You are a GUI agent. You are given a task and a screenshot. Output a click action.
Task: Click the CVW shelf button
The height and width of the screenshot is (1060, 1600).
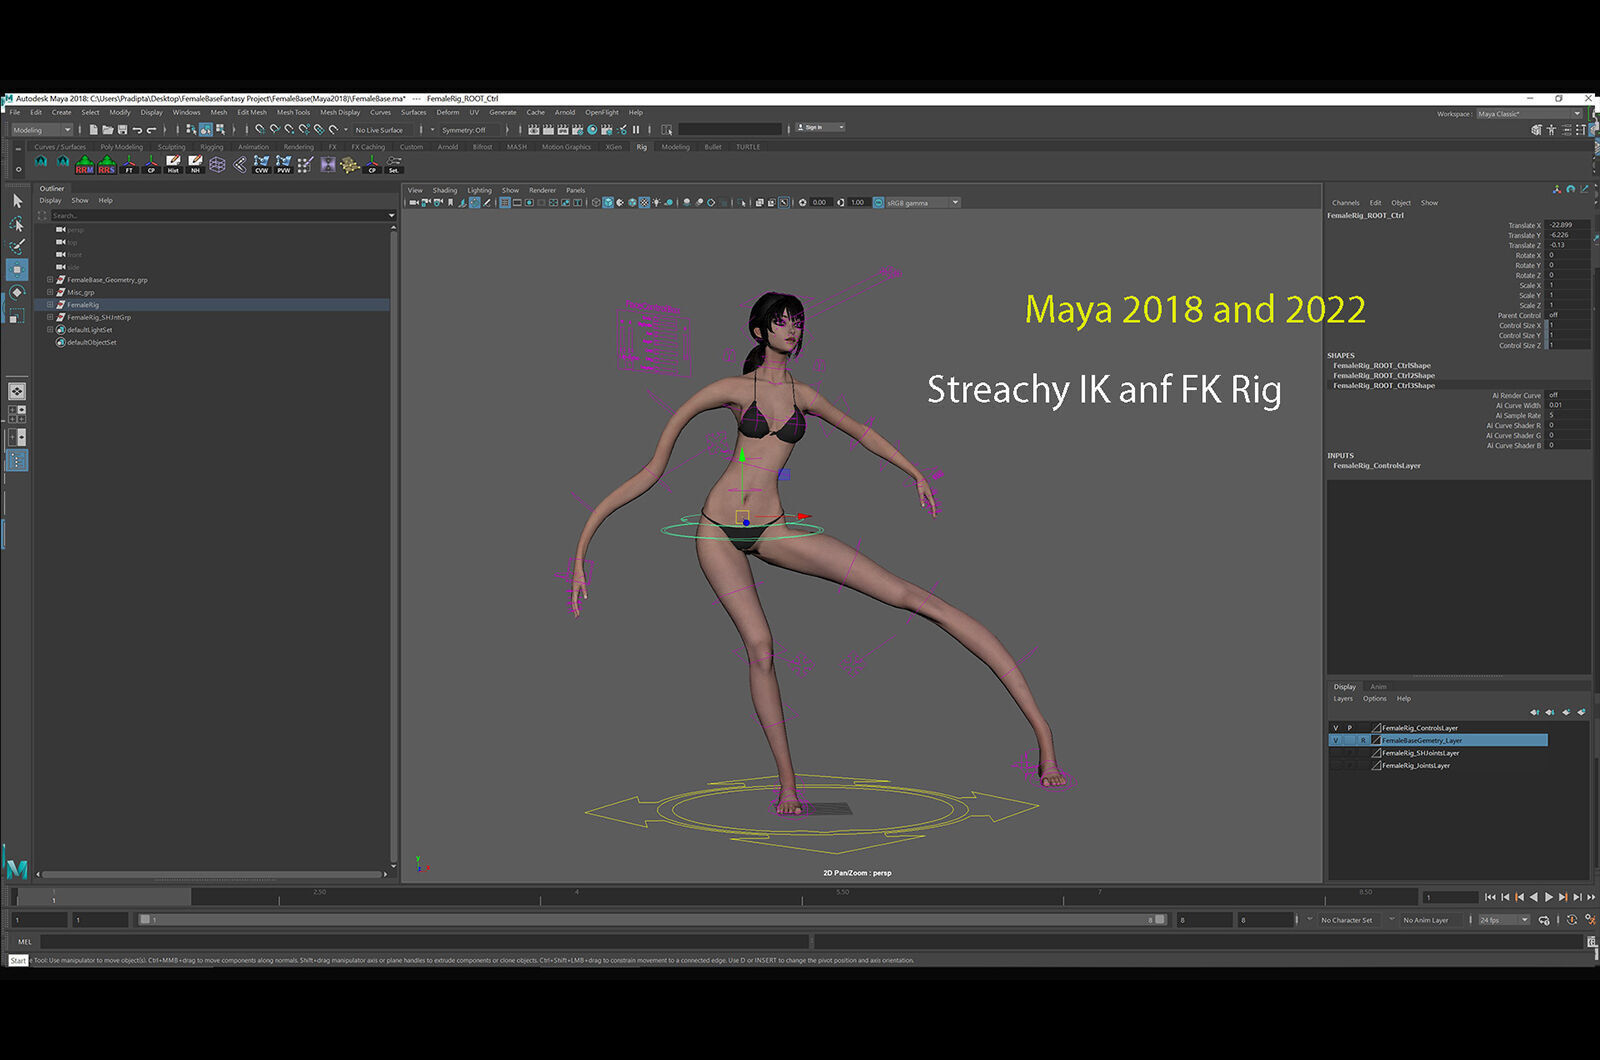[261, 164]
